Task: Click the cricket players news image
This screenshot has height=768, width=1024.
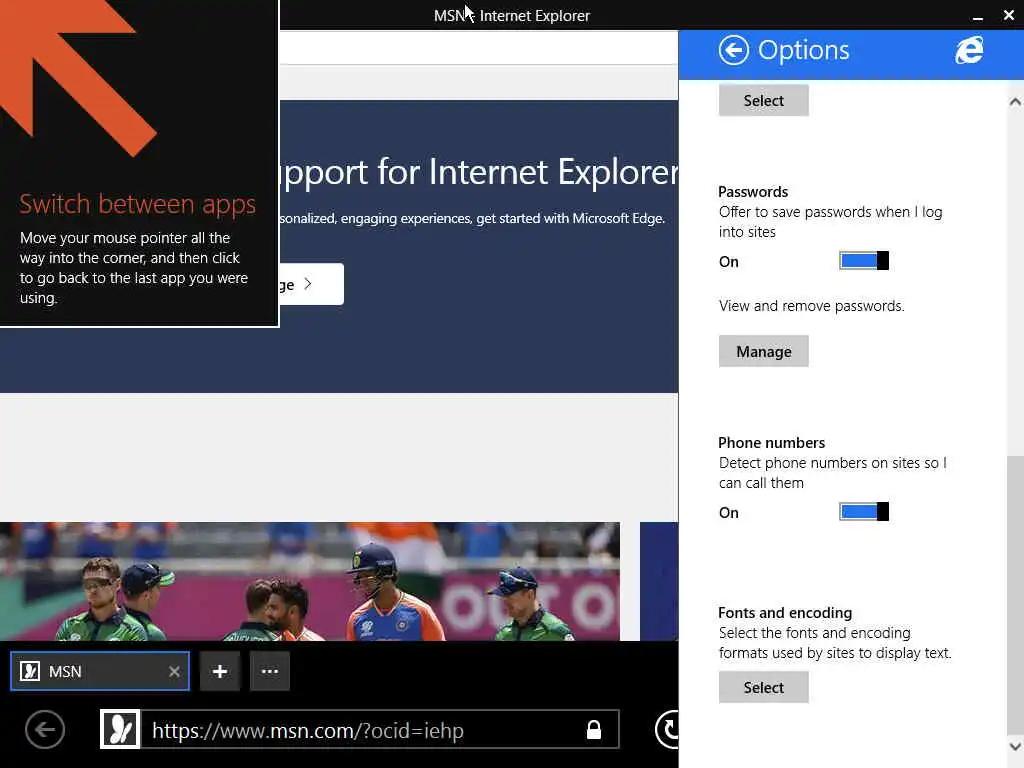Action: [310, 581]
